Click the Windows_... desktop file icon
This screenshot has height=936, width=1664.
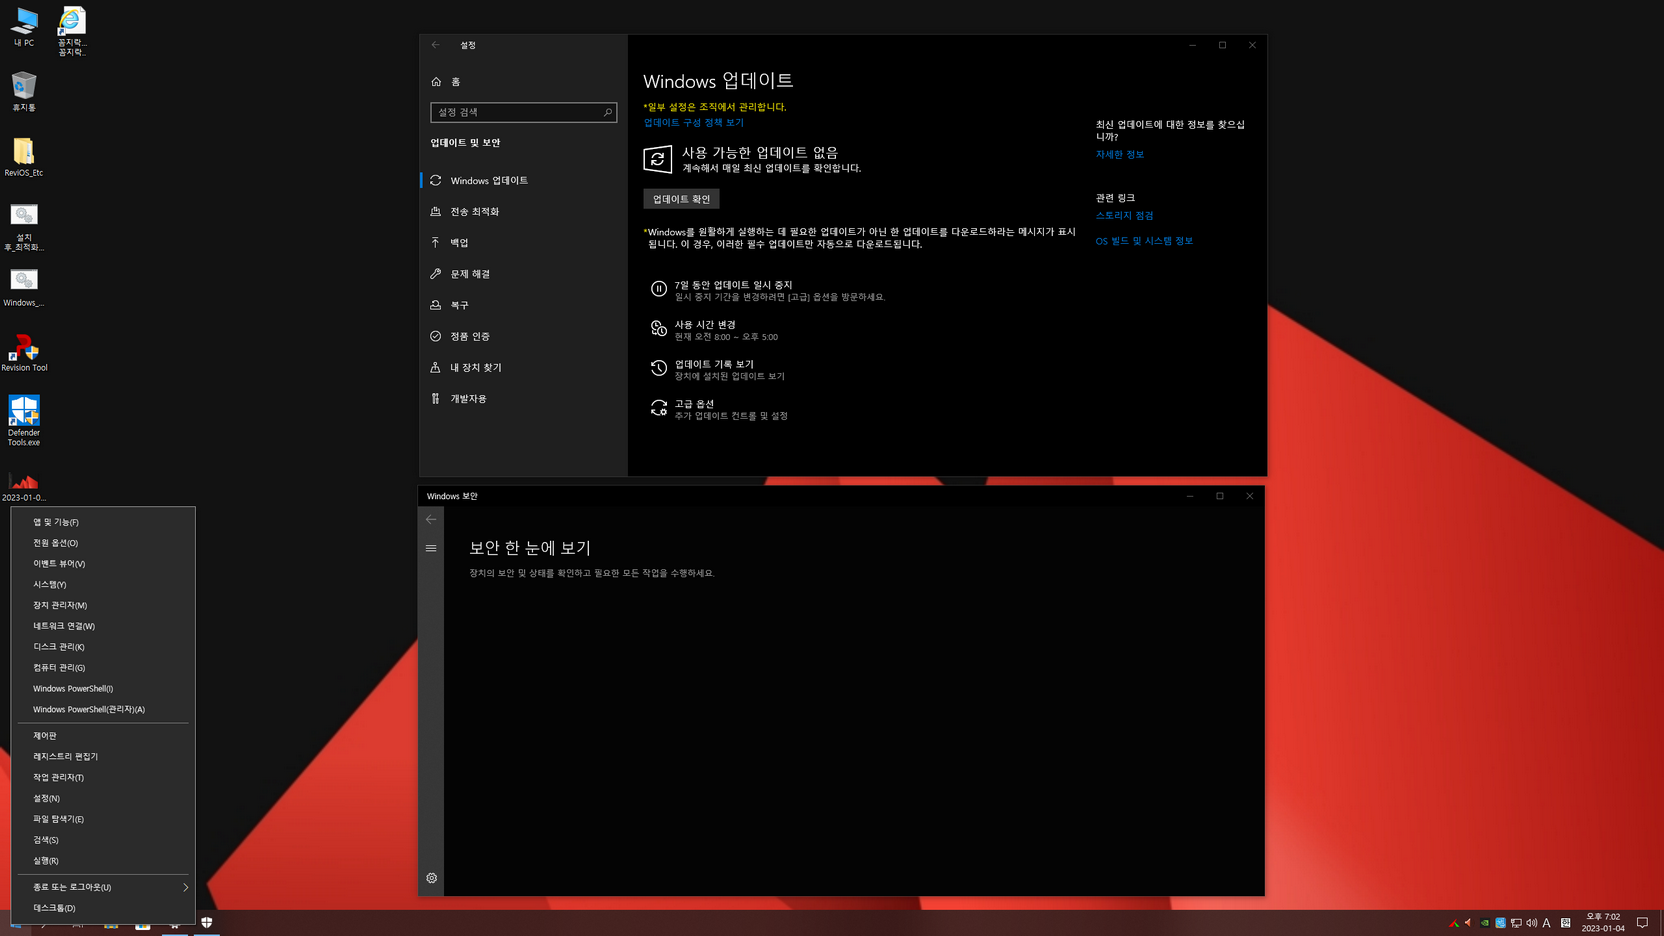coord(23,287)
